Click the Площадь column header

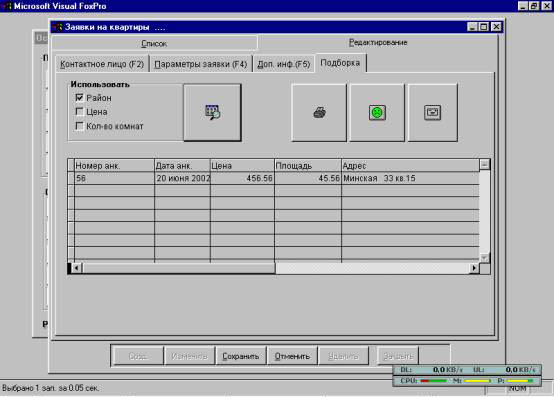point(308,166)
